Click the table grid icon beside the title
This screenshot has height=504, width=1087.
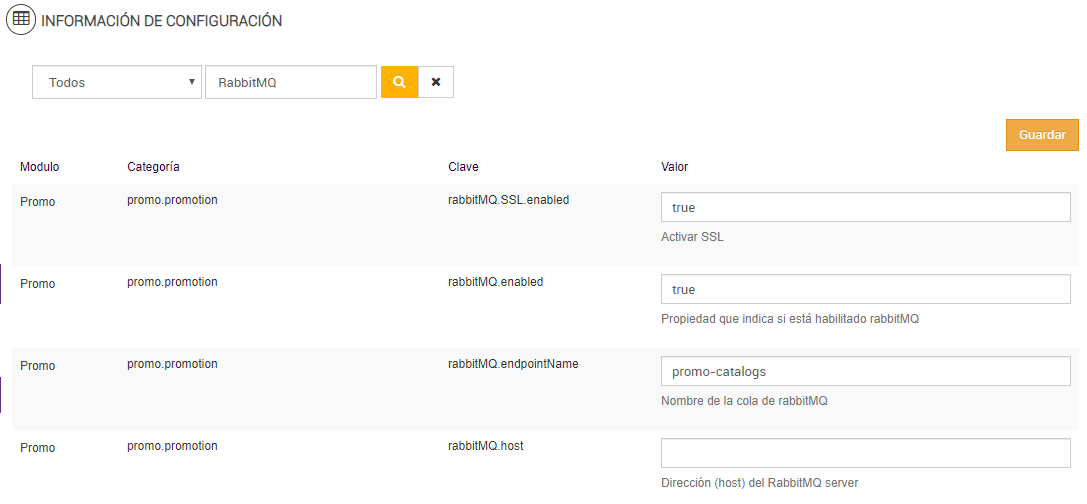point(21,20)
